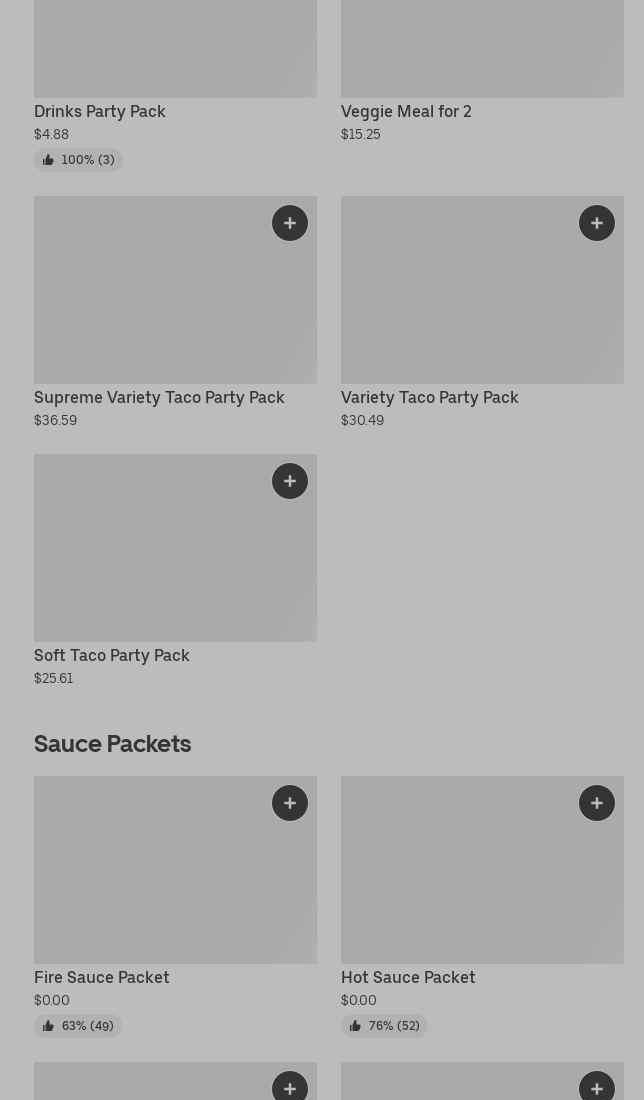Tap Fire Sauce Packet 63% rating badge
Viewport: 644px width, 1100px height.
(78, 1026)
